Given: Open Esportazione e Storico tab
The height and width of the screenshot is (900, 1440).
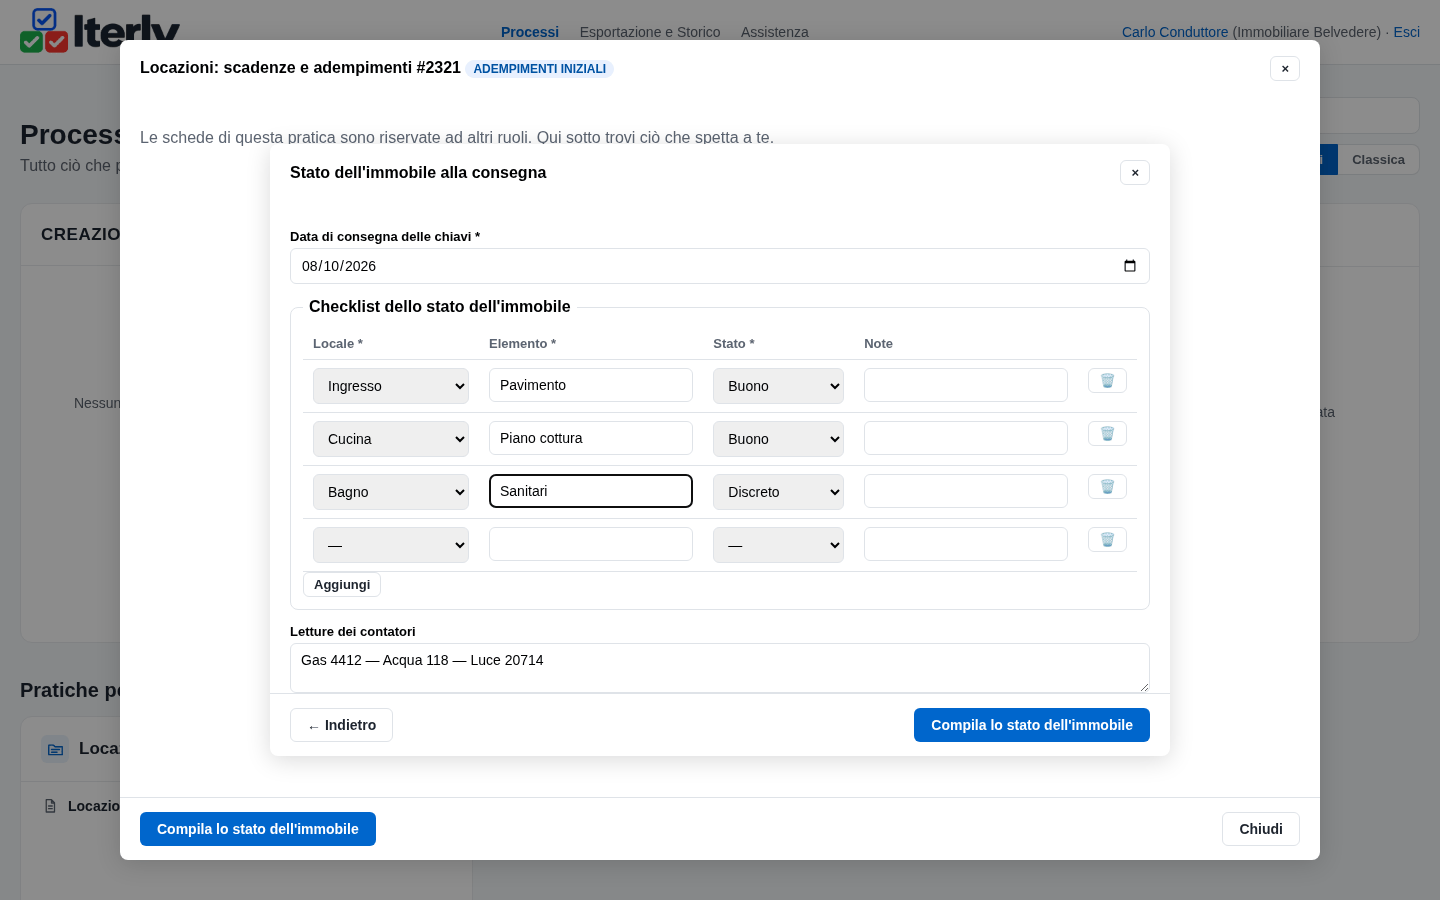Looking at the screenshot, I should [650, 32].
